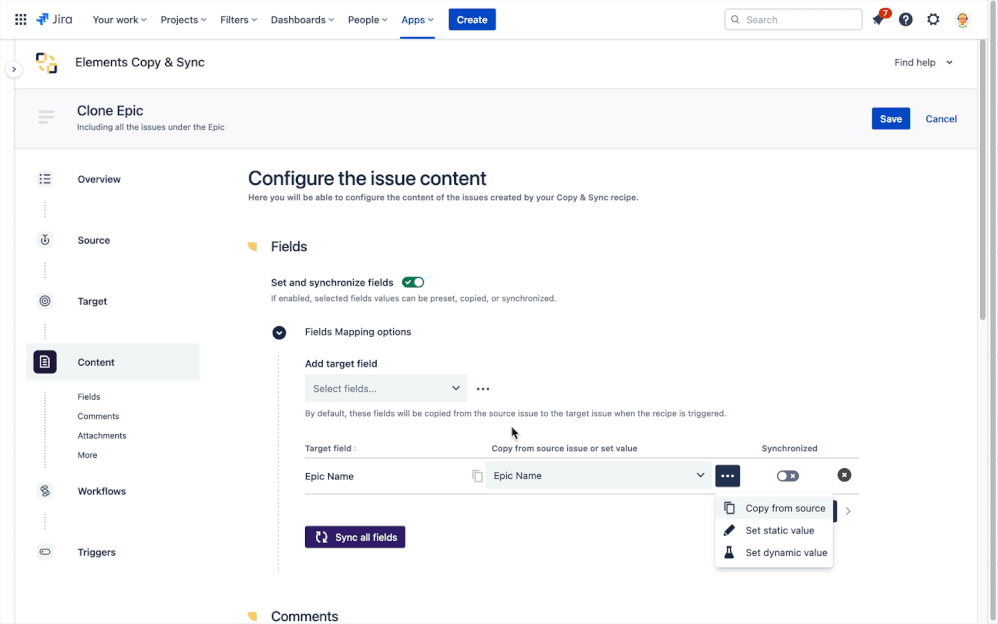
Task: Open the Filters menu
Action: (x=238, y=20)
